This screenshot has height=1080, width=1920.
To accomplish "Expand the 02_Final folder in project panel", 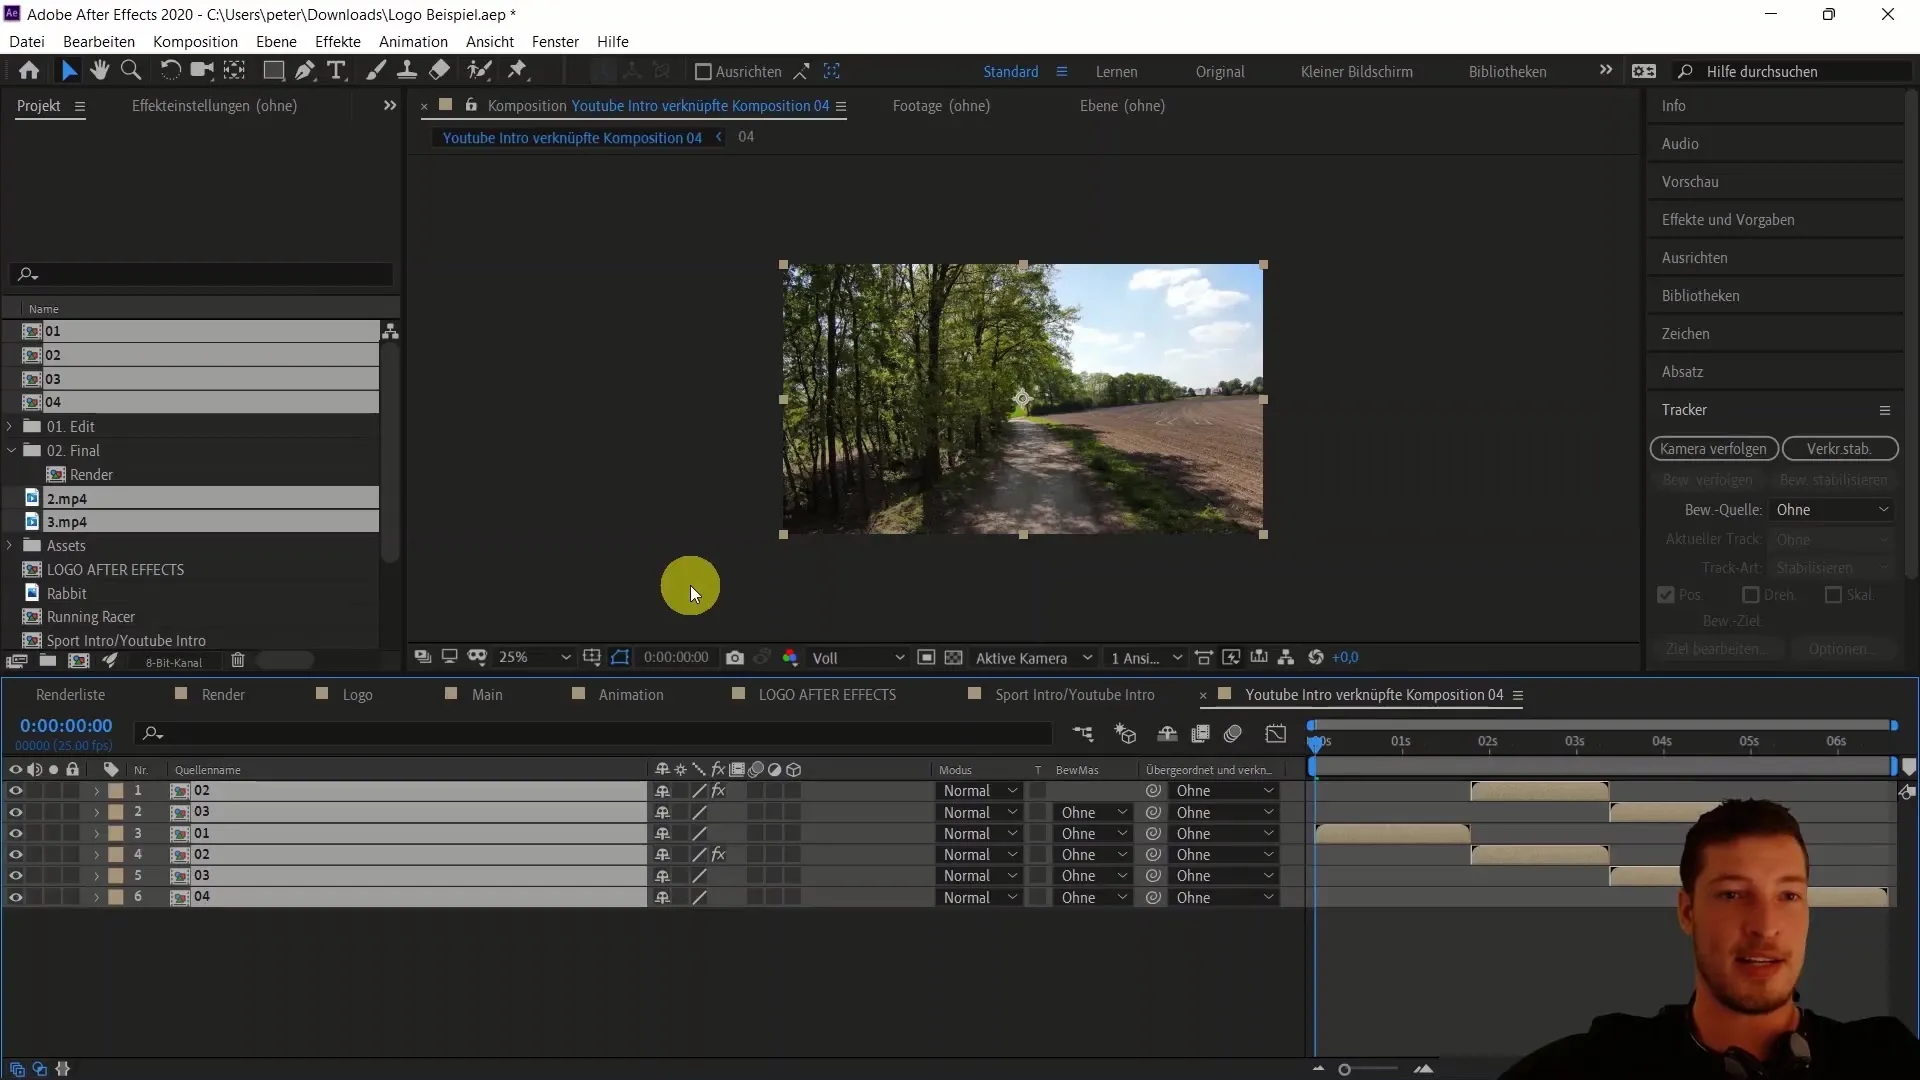I will [11, 450].
